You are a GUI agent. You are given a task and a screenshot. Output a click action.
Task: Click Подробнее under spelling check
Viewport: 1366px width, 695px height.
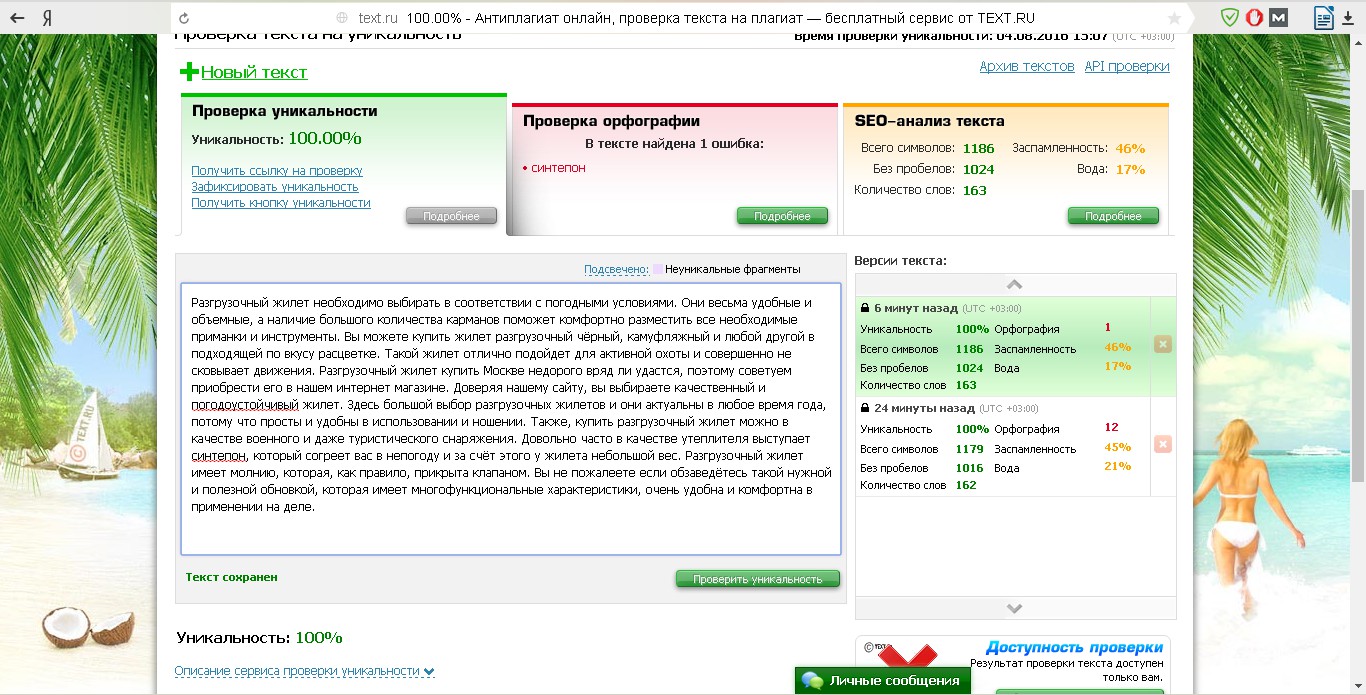(782, 216)
